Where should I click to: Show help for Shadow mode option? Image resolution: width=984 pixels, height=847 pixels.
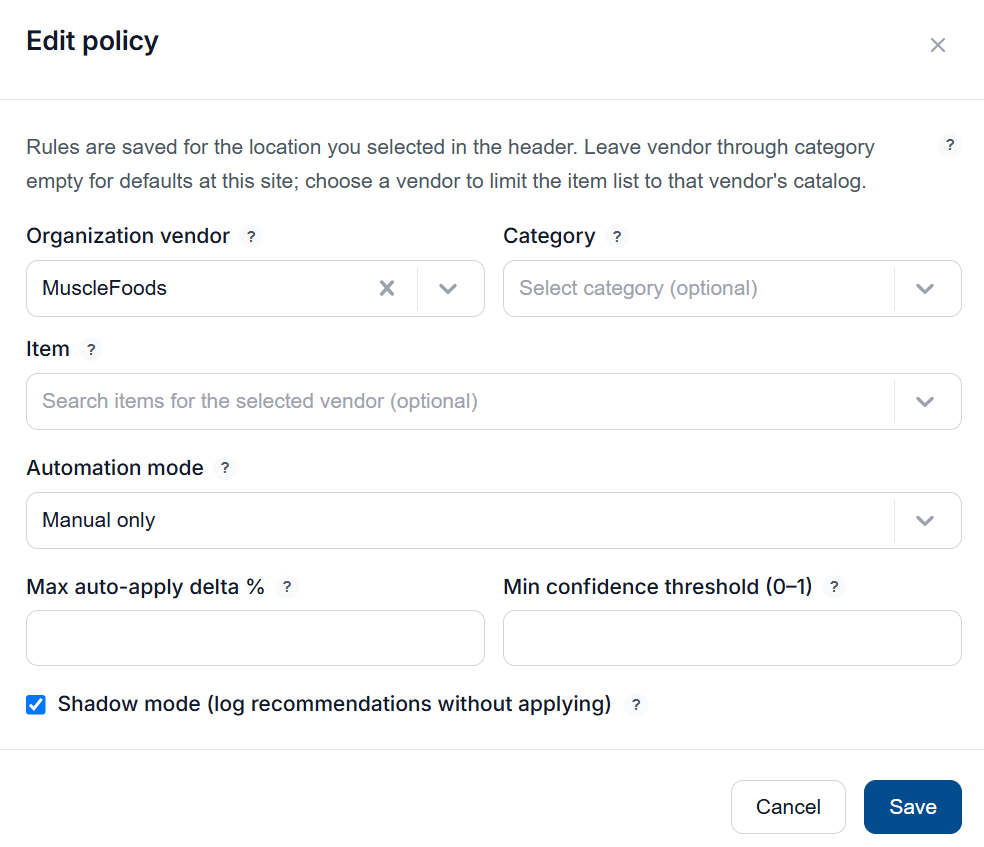coord(636,705)
